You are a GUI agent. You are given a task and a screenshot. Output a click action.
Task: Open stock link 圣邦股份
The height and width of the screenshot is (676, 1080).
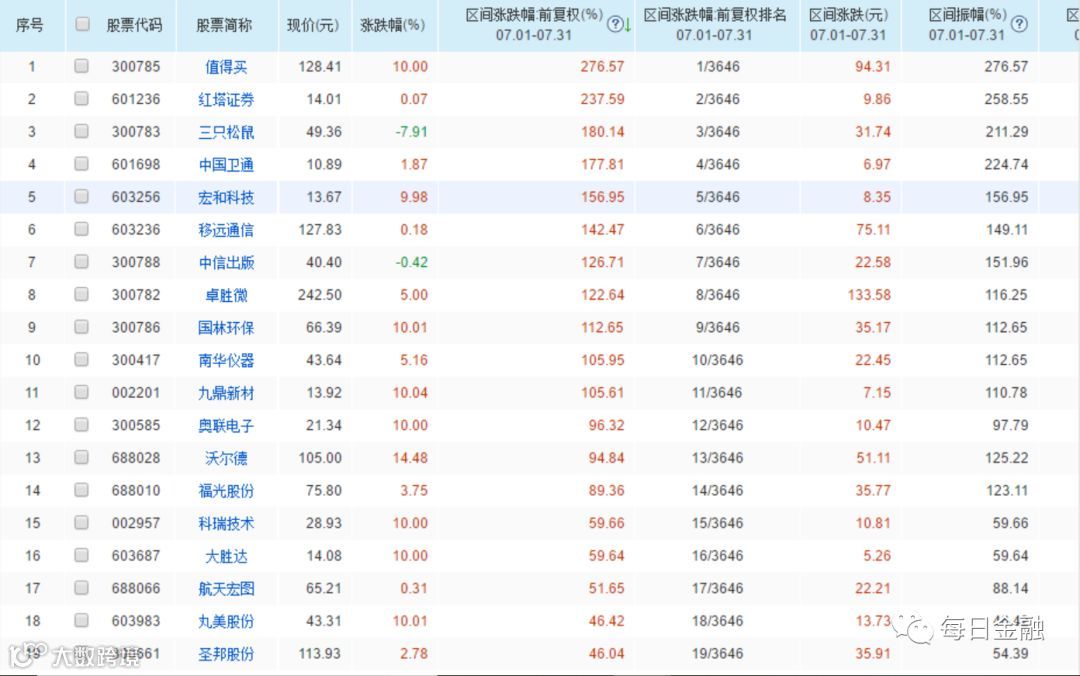[226, 654]
